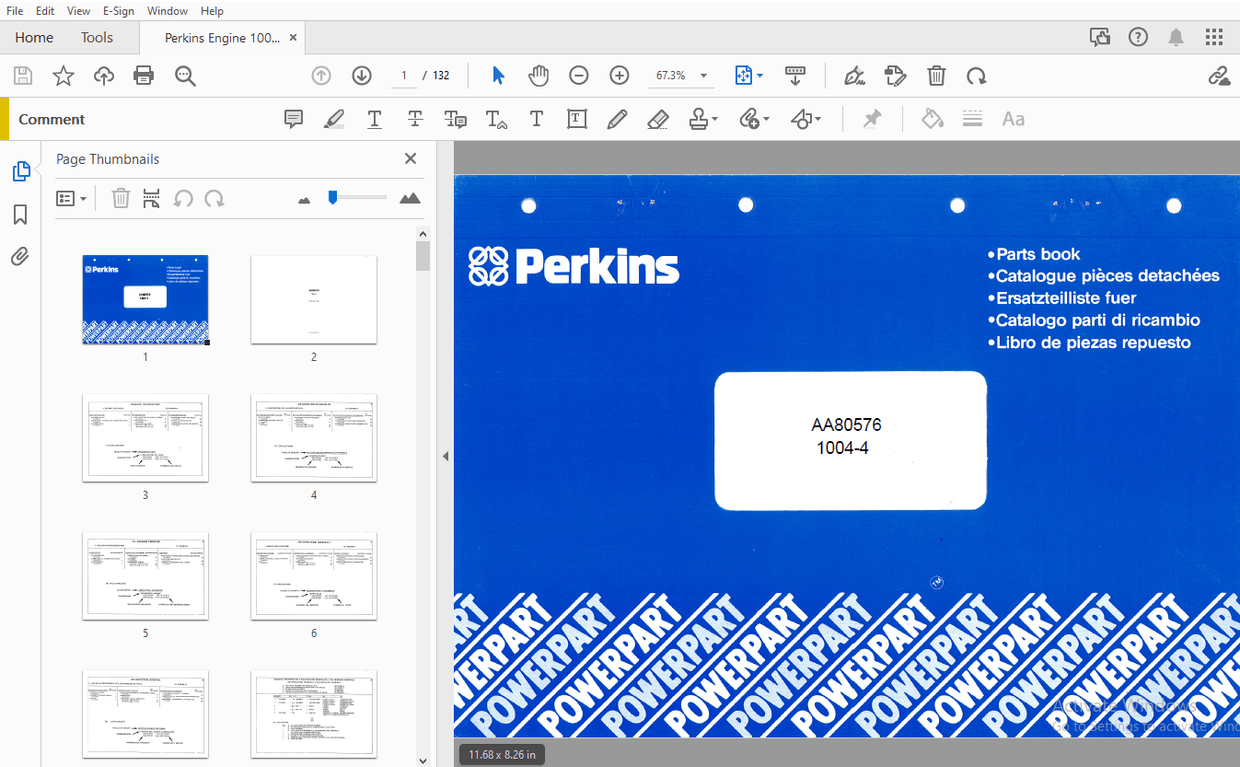The image size is (1240, 767).
Task: Open the Stamp tool
Action: (699, 119)
